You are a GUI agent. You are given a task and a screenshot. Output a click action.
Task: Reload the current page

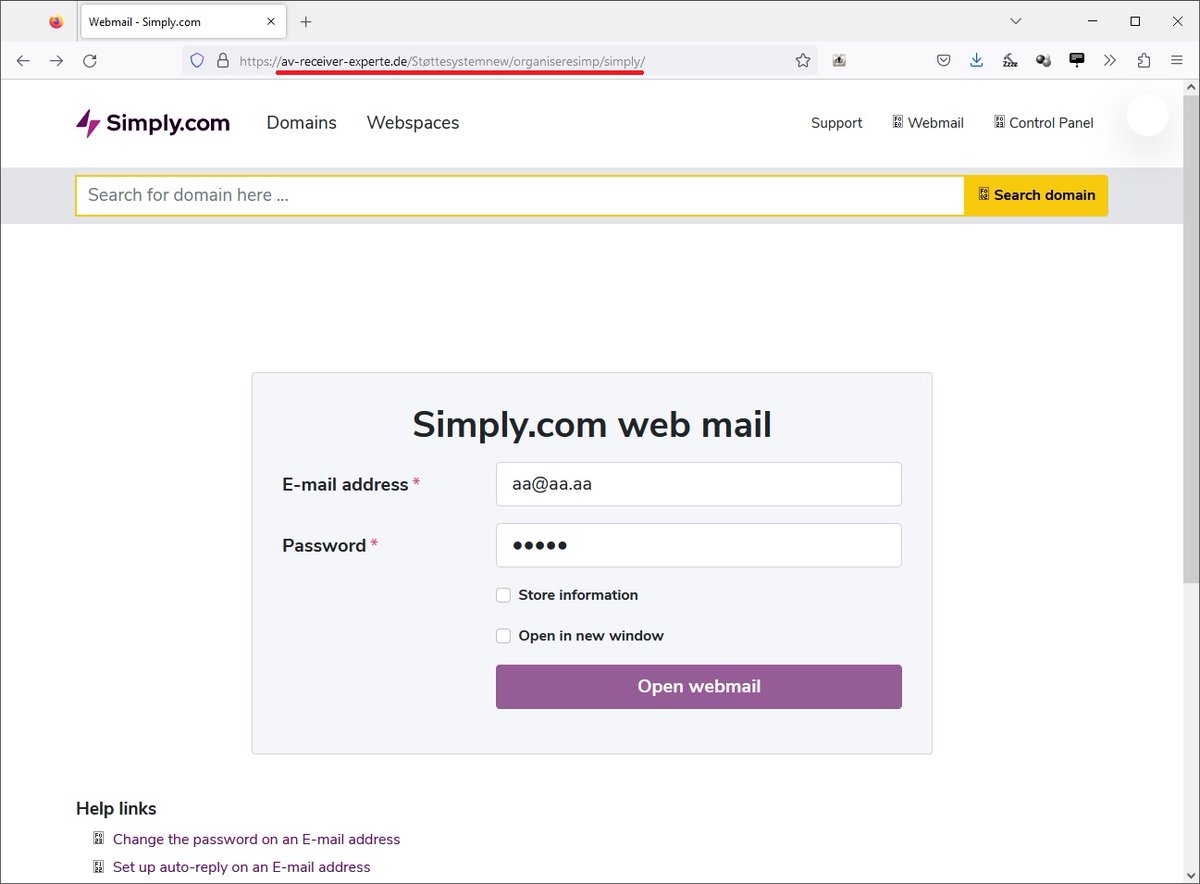tap(90, 61)
